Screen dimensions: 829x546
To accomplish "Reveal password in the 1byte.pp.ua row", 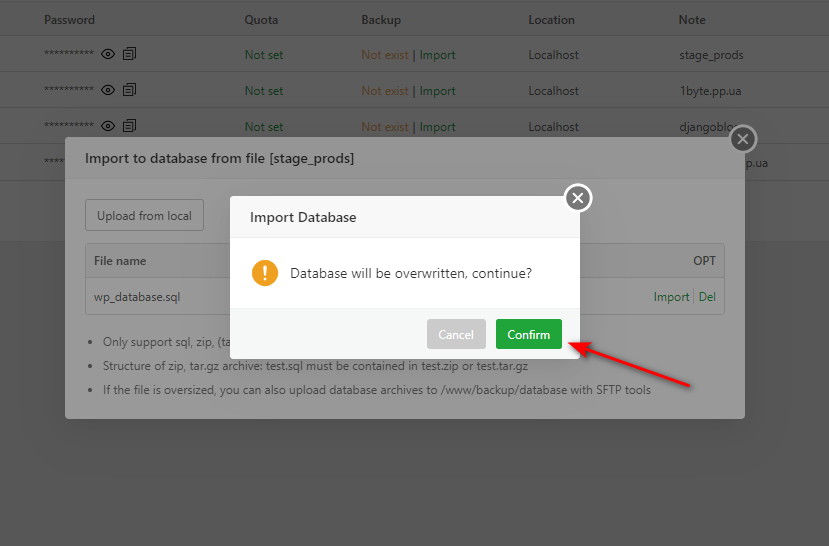I will [x=108, y=91].
